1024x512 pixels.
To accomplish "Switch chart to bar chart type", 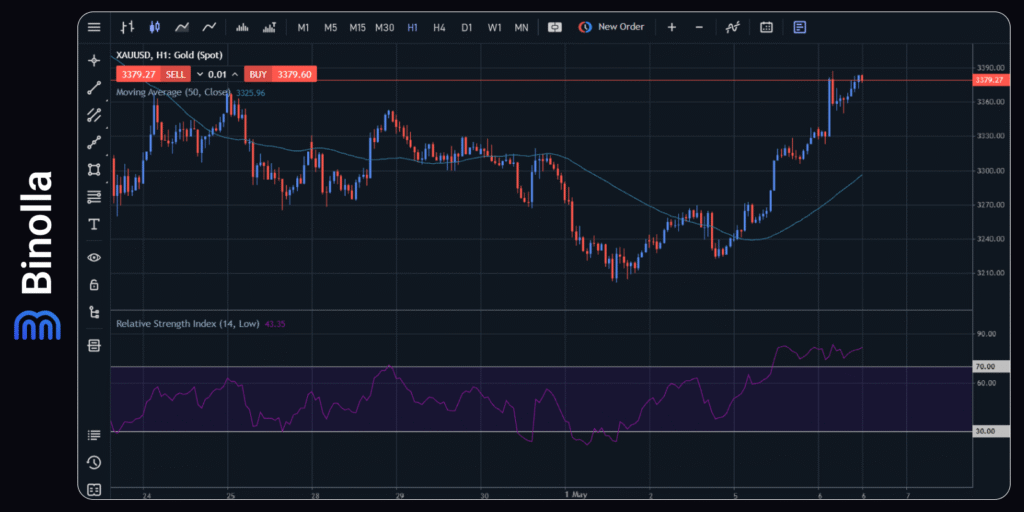I will (127, 27).
